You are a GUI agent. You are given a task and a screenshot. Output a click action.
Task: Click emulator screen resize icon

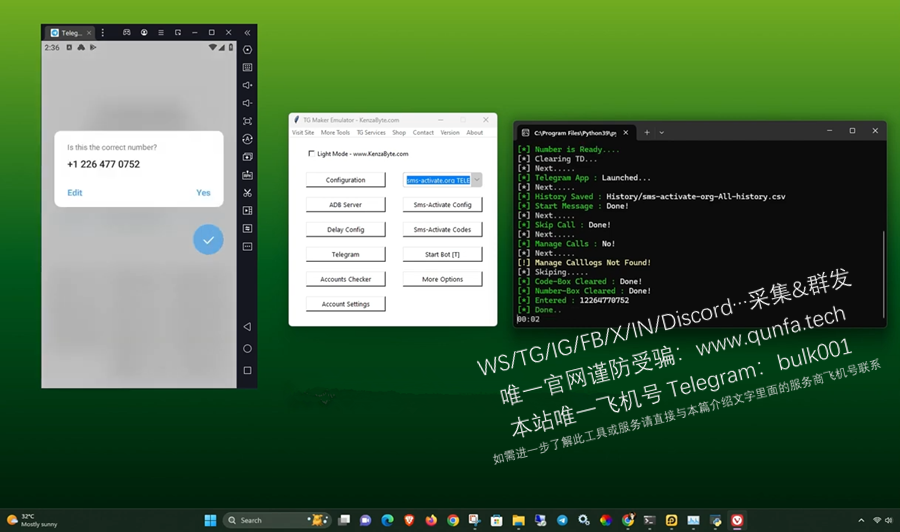[247, 121]
